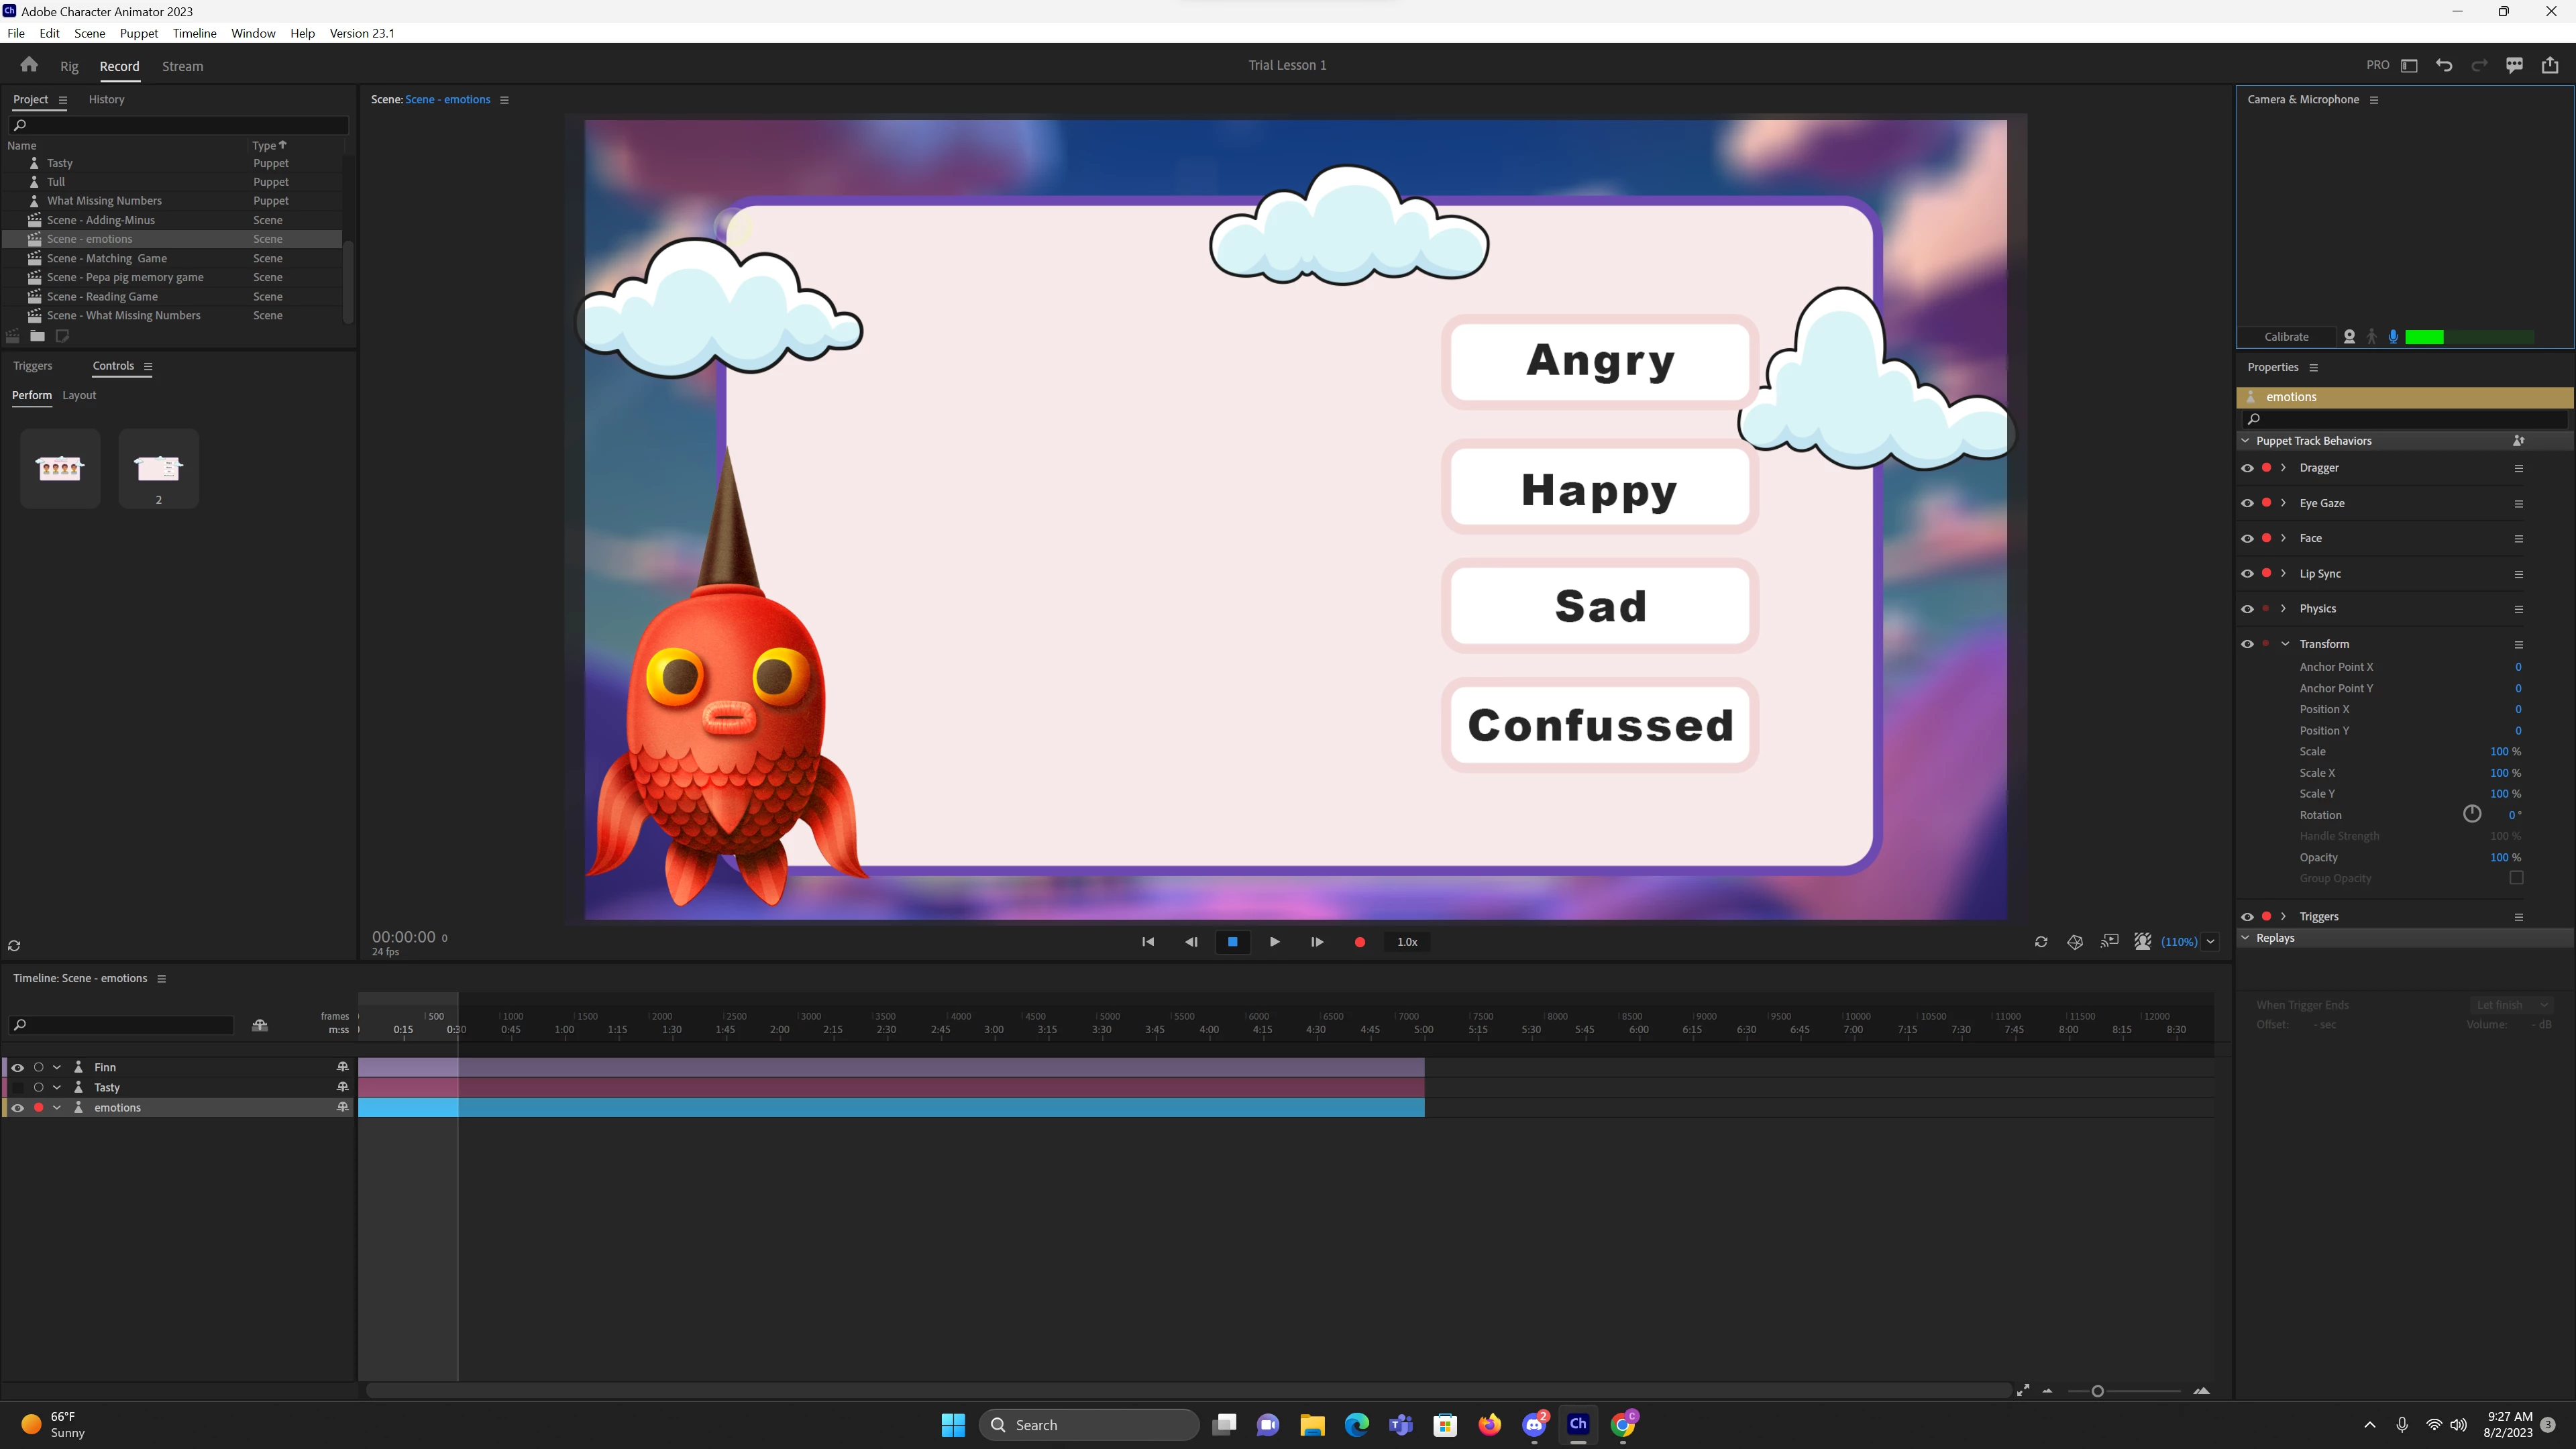Hide the Finn track
This screenshot has height=1449, width=2576.
[17, 1067]
